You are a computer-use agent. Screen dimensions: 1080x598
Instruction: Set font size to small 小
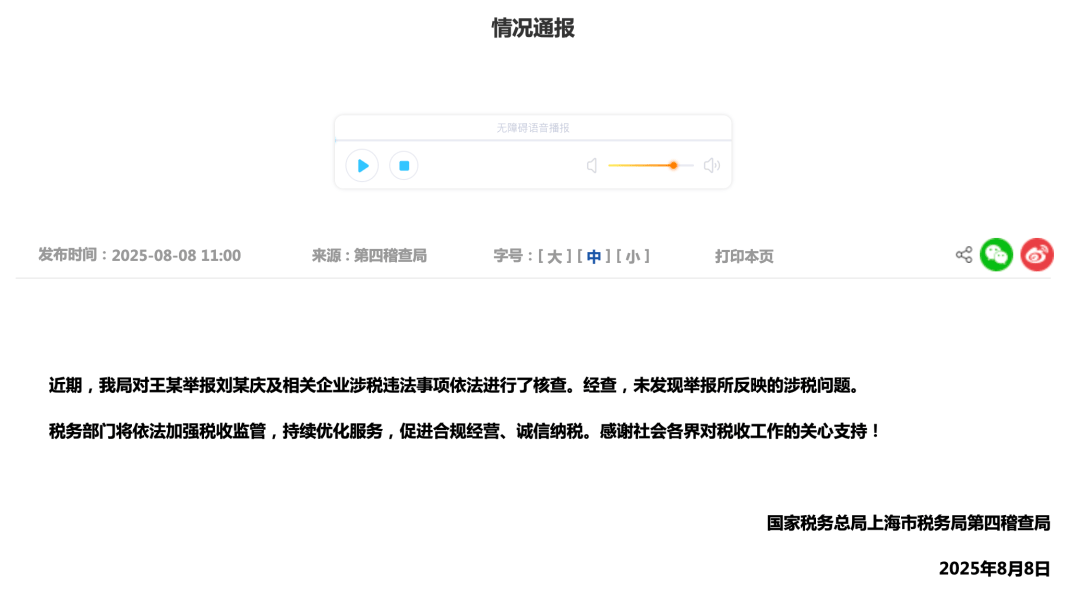(x=633, y=256)
